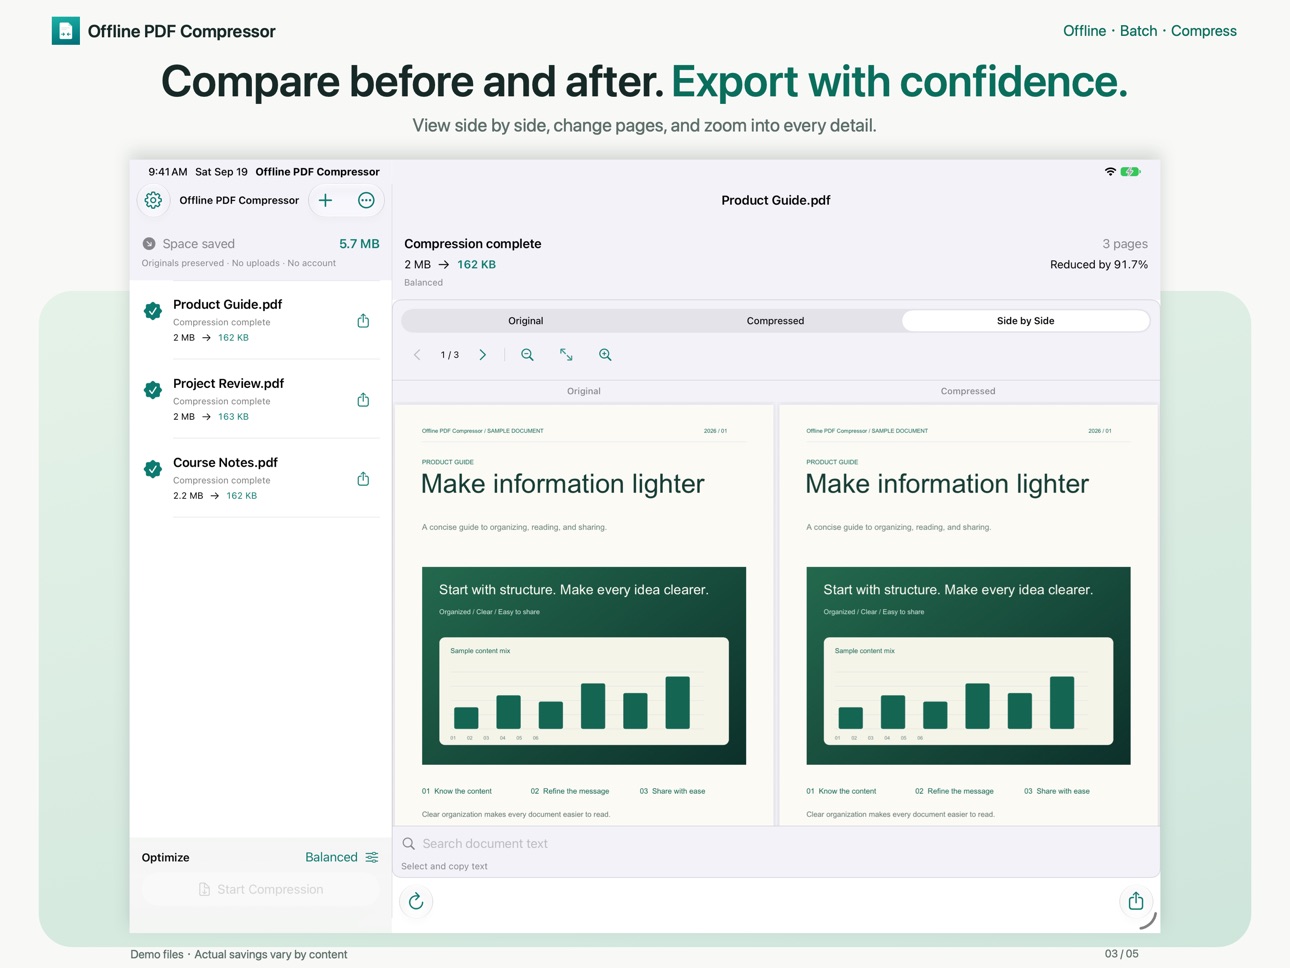Click the 3 pages label
Screen dimensions: 1290x968
click(x=1125, y=244)
